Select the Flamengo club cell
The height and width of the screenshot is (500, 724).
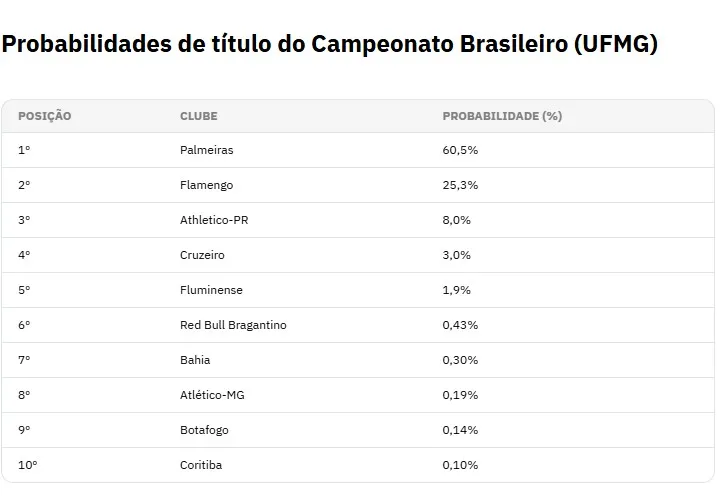[x=206, y=185]
